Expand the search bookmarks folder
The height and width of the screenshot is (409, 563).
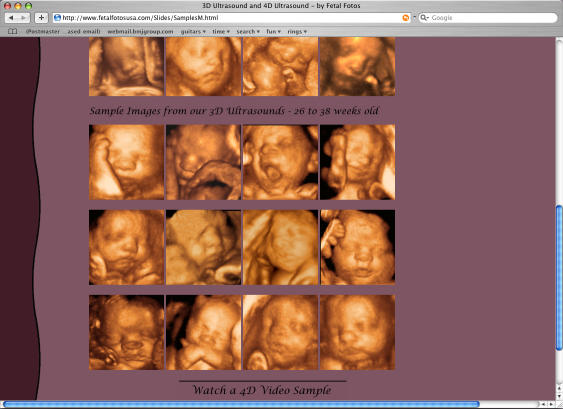pyautogui.click(x=248, y=32)
